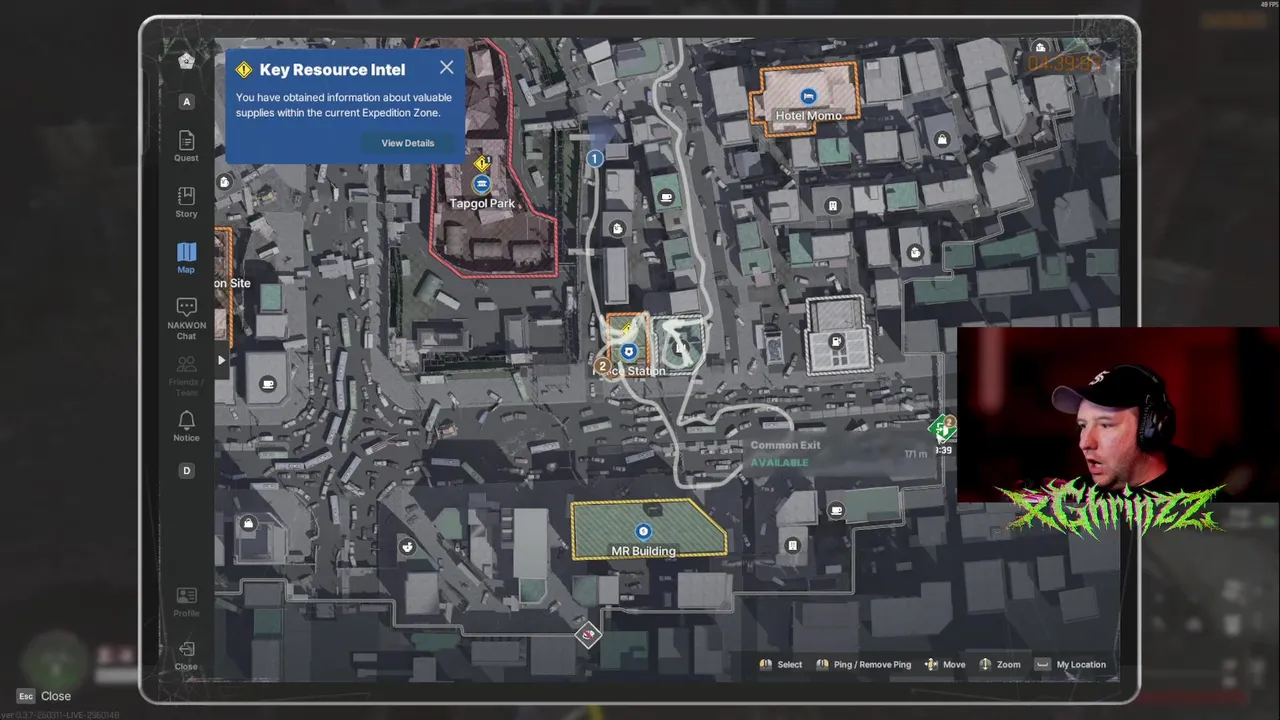The height and width of the screenshot is (720, 1280).
Task: Select the shop marker left of Tapgol Park
Action: coord(224,182)
